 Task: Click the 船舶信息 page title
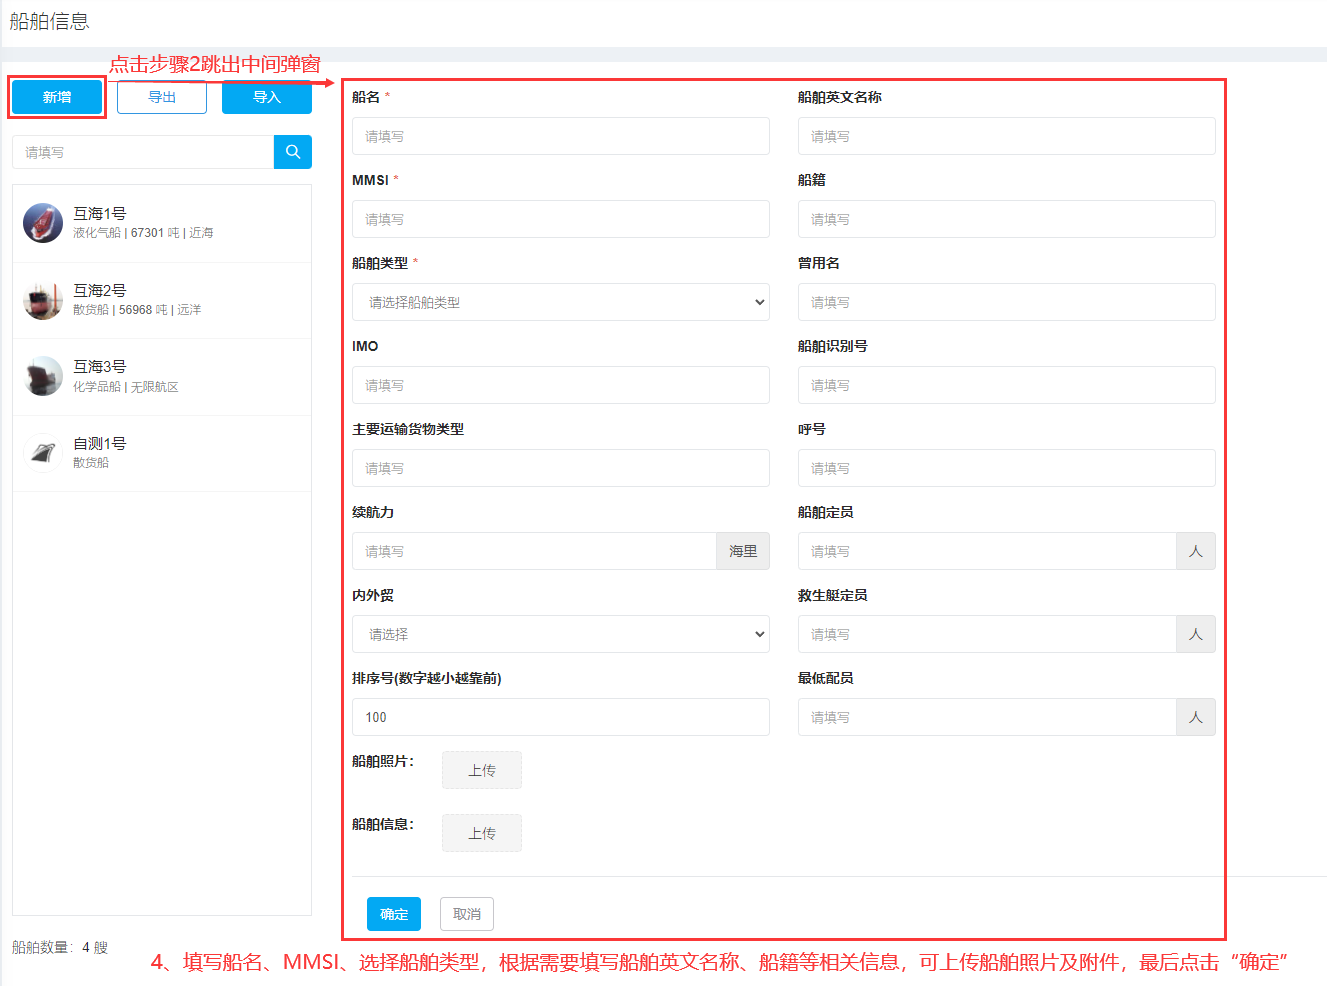pos(49,21)
